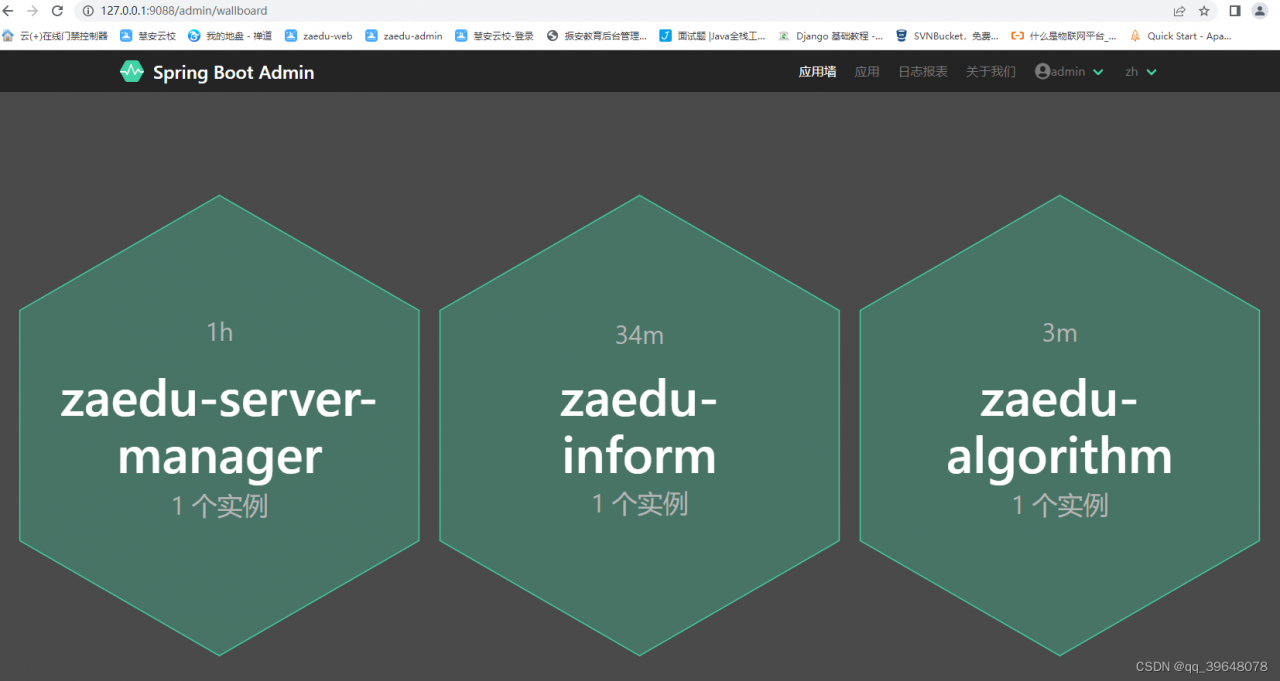The width and height of the screenshot is (1280, 681).
Task: Expand the zh language dropdown
Action: pos(1141,72)
